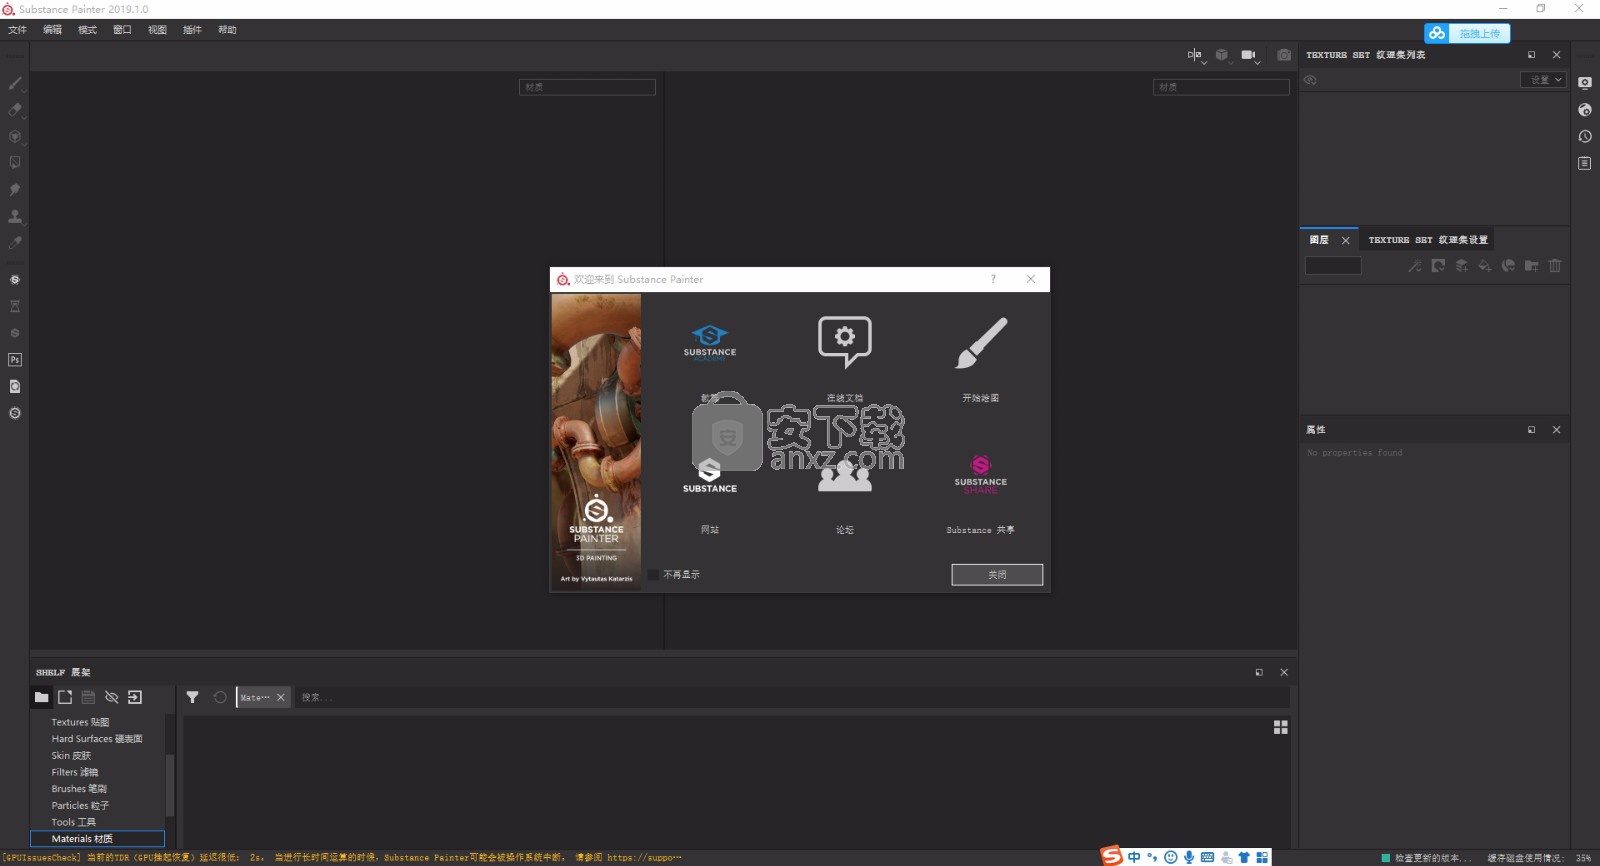Image resolution: width=1600 pixels, height=866 pixels.
Task: Toggle the shelf hidden-eye icon
Action: (x=111, y=697)
